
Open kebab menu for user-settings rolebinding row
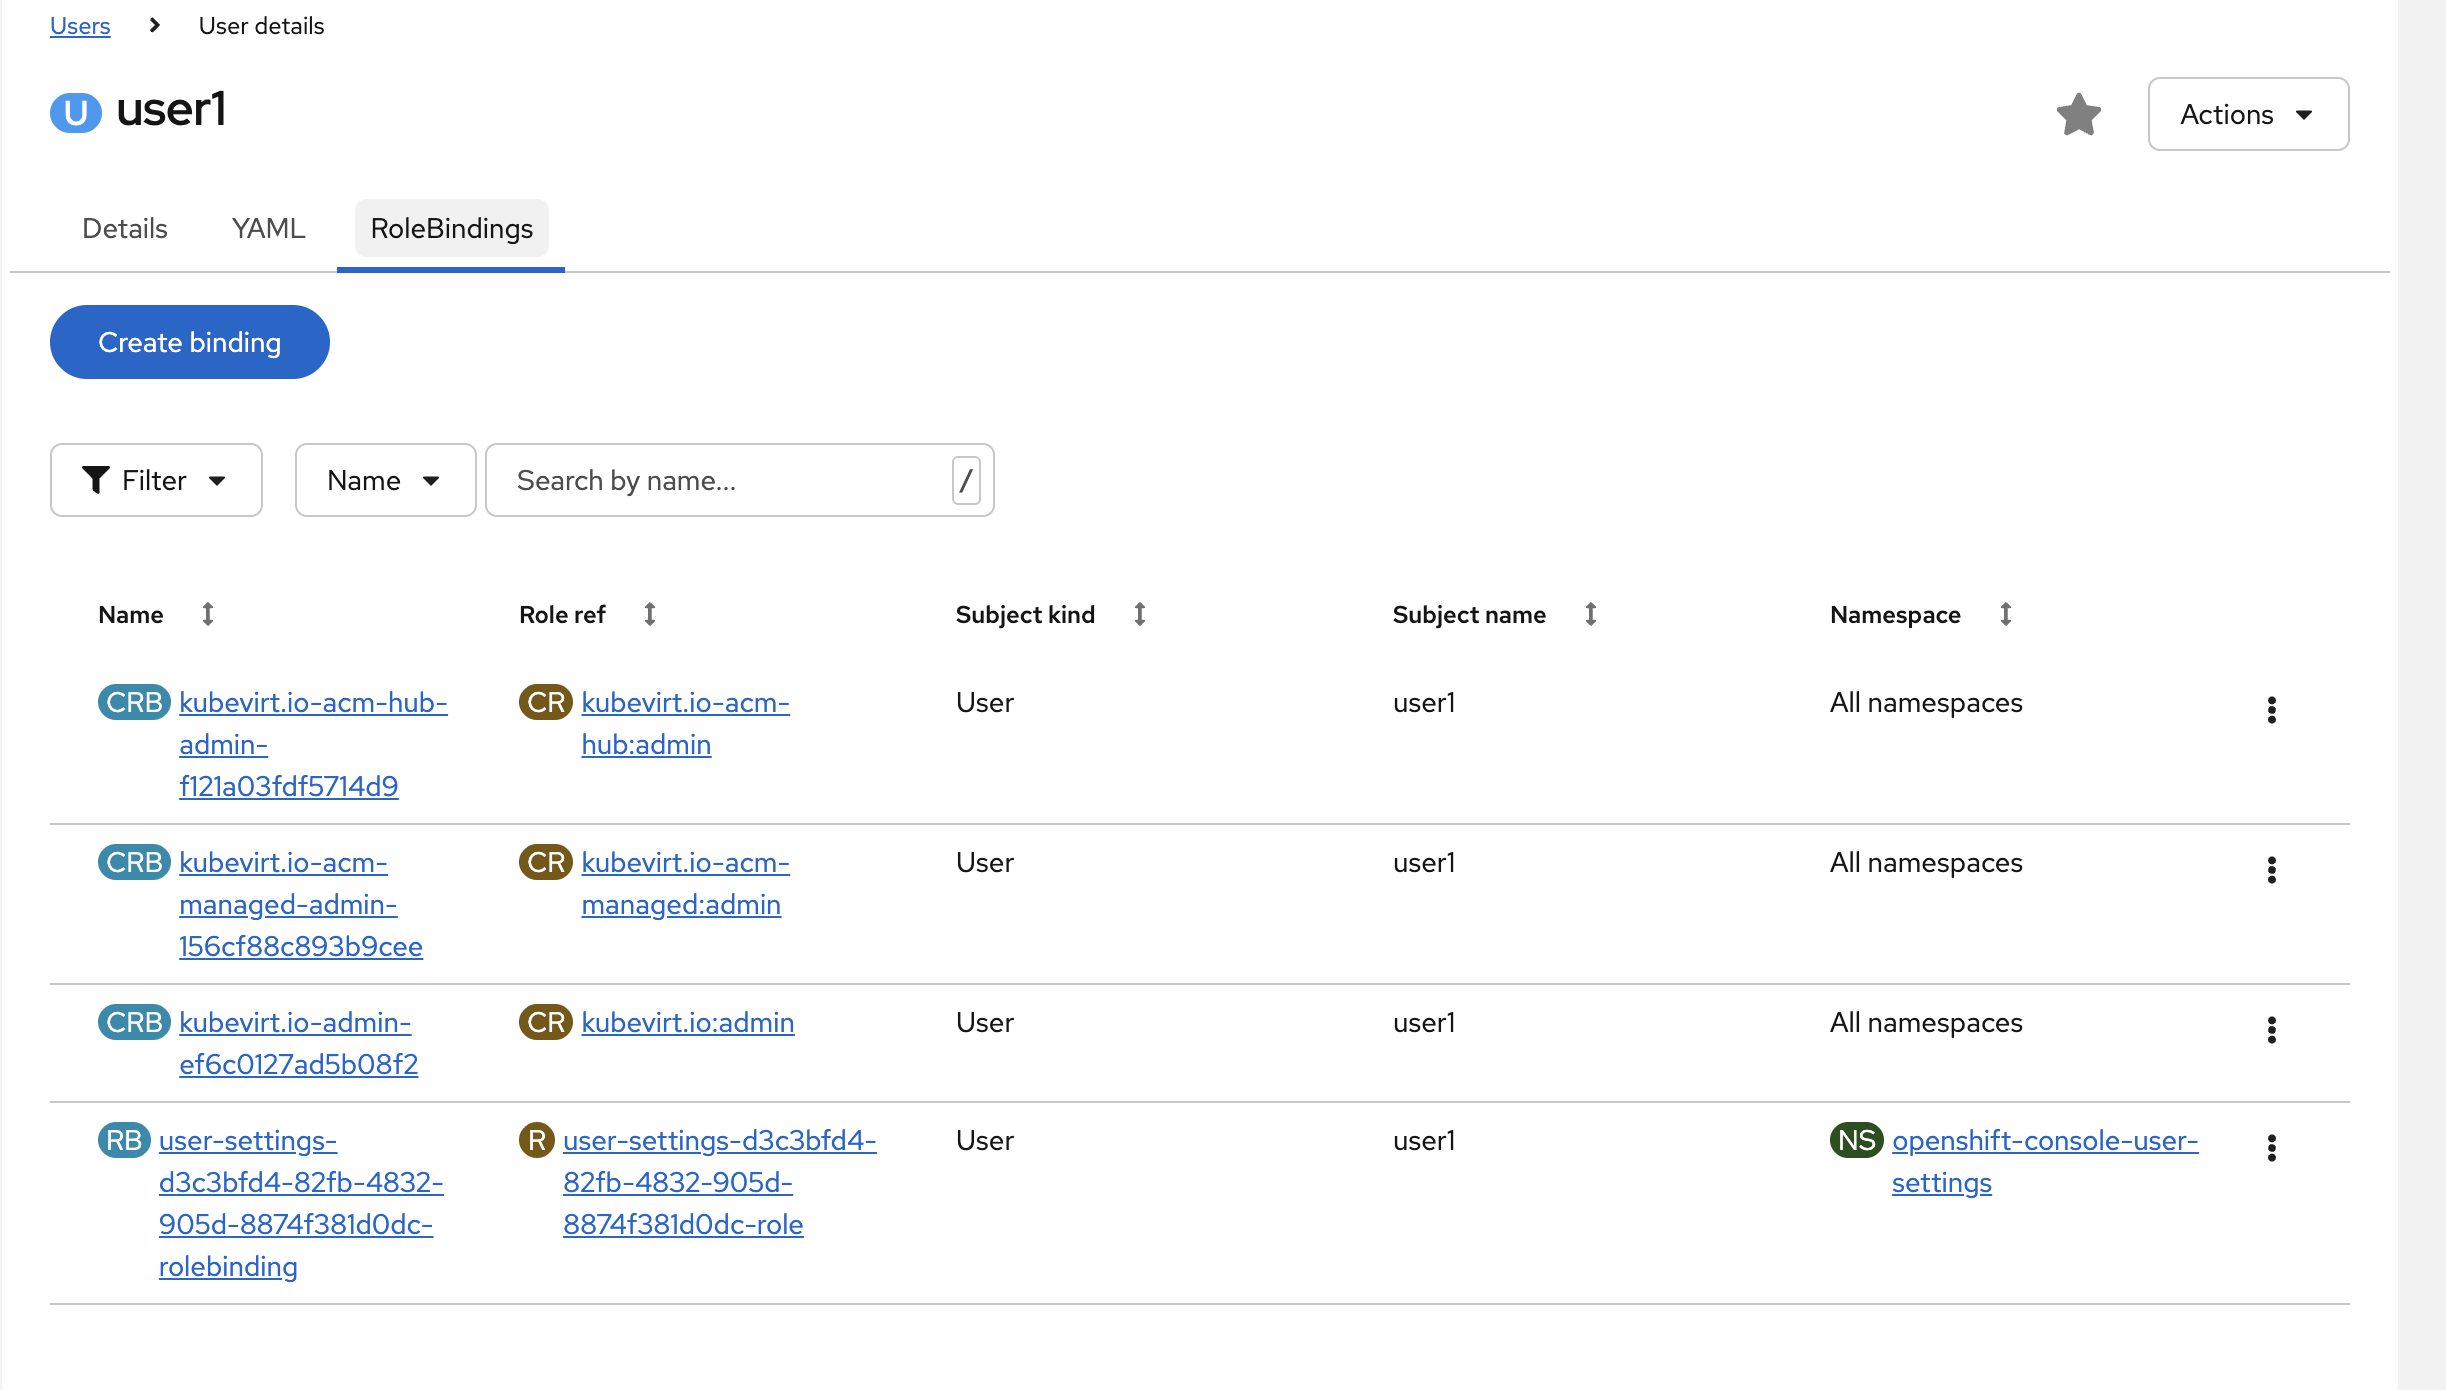tap(2271, 1148)
